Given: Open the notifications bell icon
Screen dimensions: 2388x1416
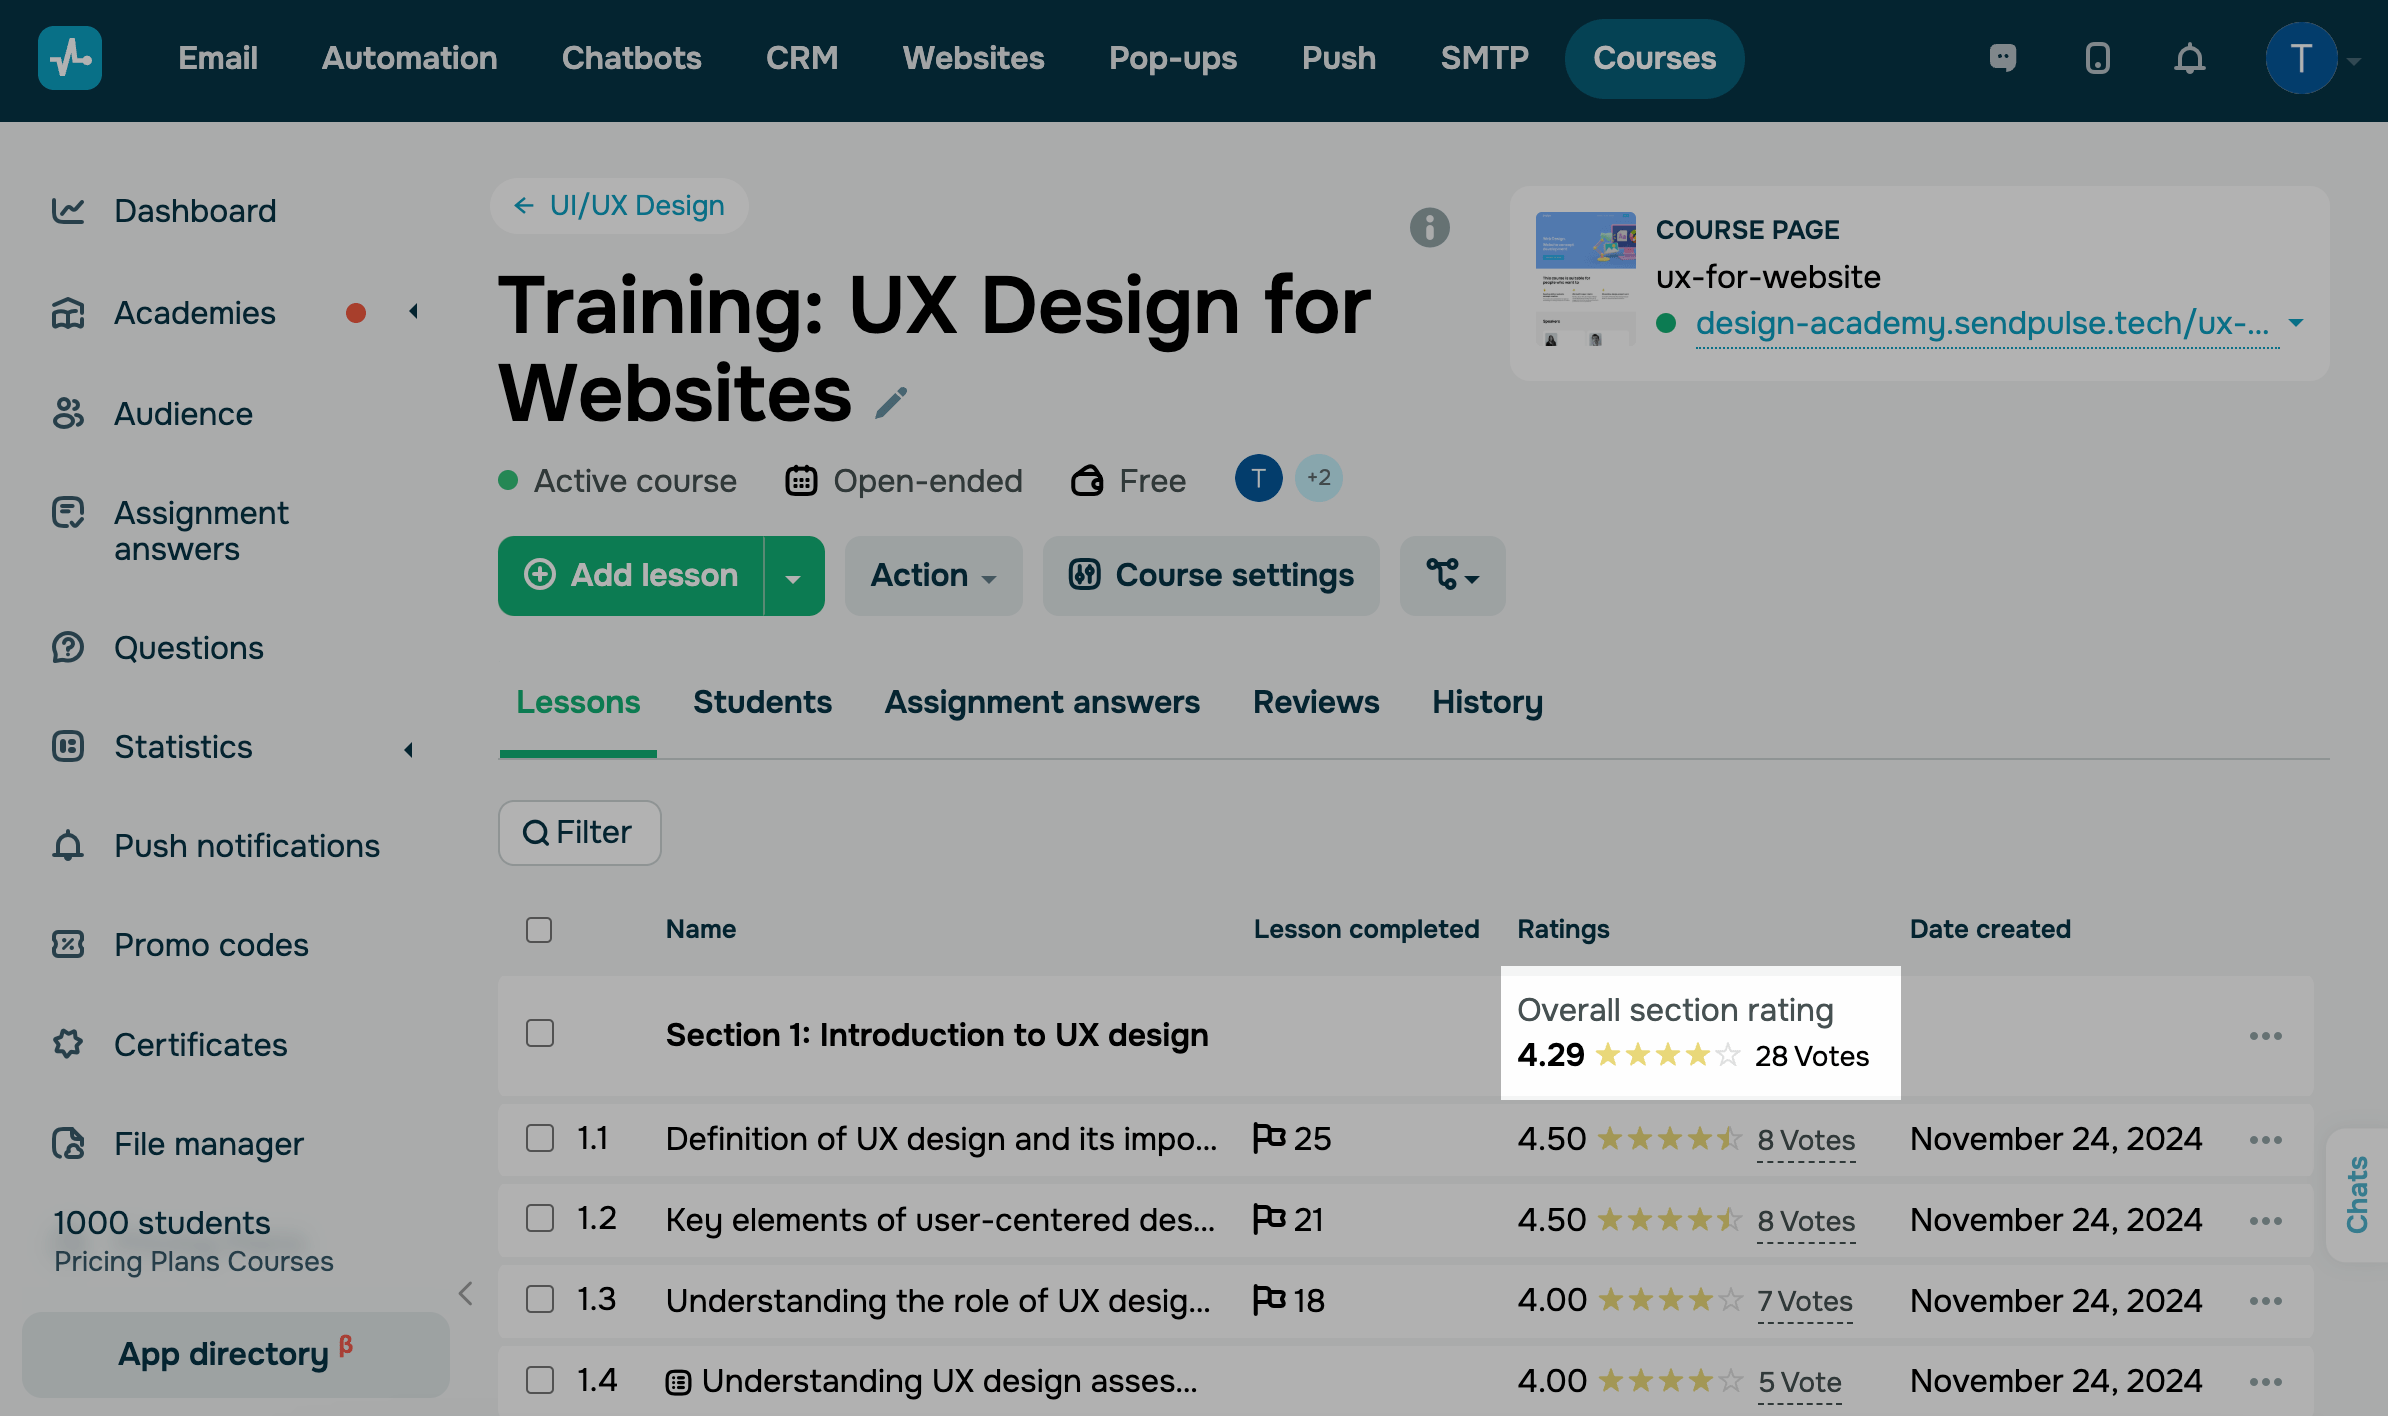Looking at the screenshot, I should 2189,59.
